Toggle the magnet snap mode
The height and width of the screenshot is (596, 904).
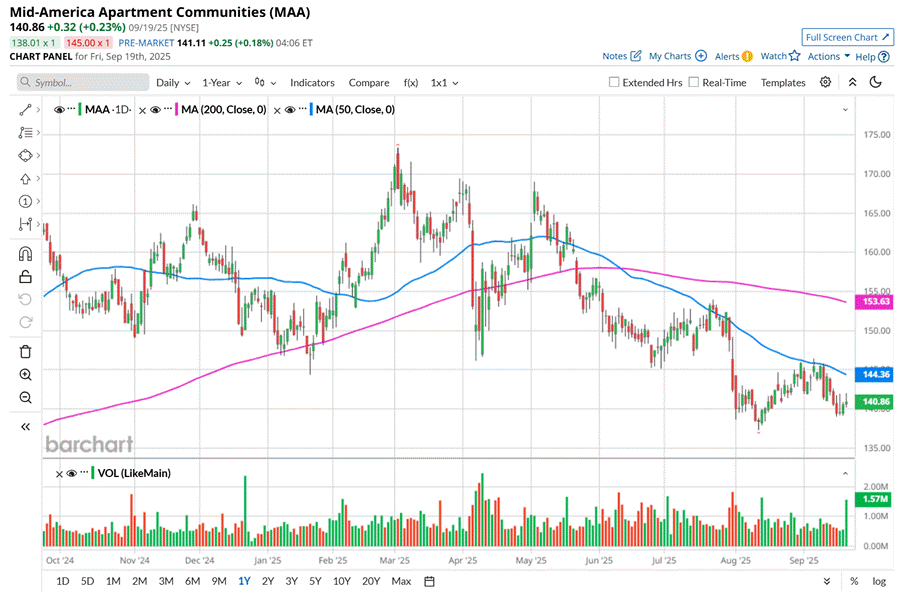25,254
